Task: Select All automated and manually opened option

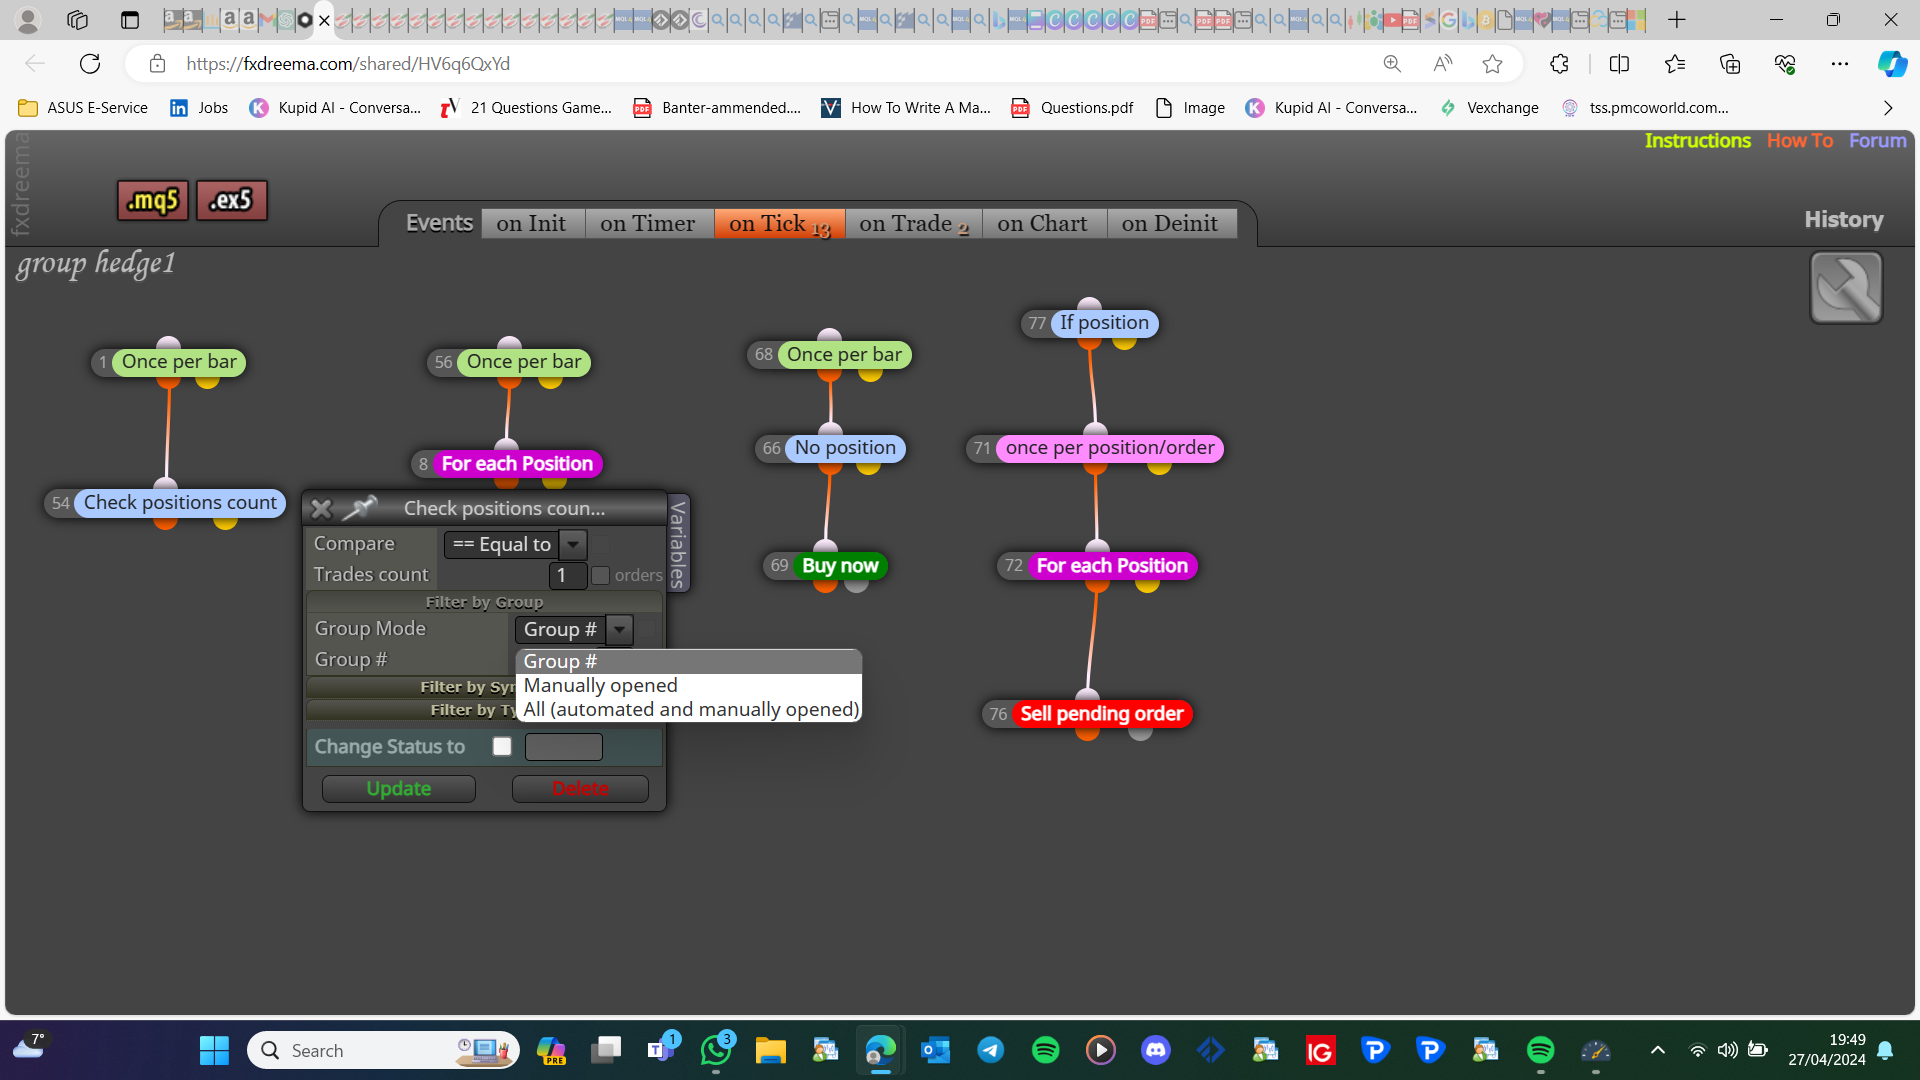Action: (x=688, y=709)
